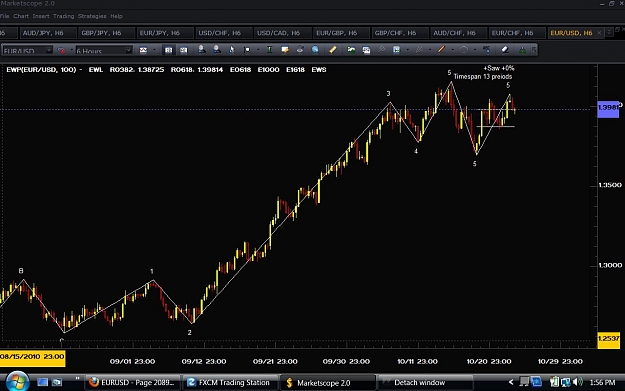Click the comment label icon
This screenshot has height=391, width=625.
point(285,50)
